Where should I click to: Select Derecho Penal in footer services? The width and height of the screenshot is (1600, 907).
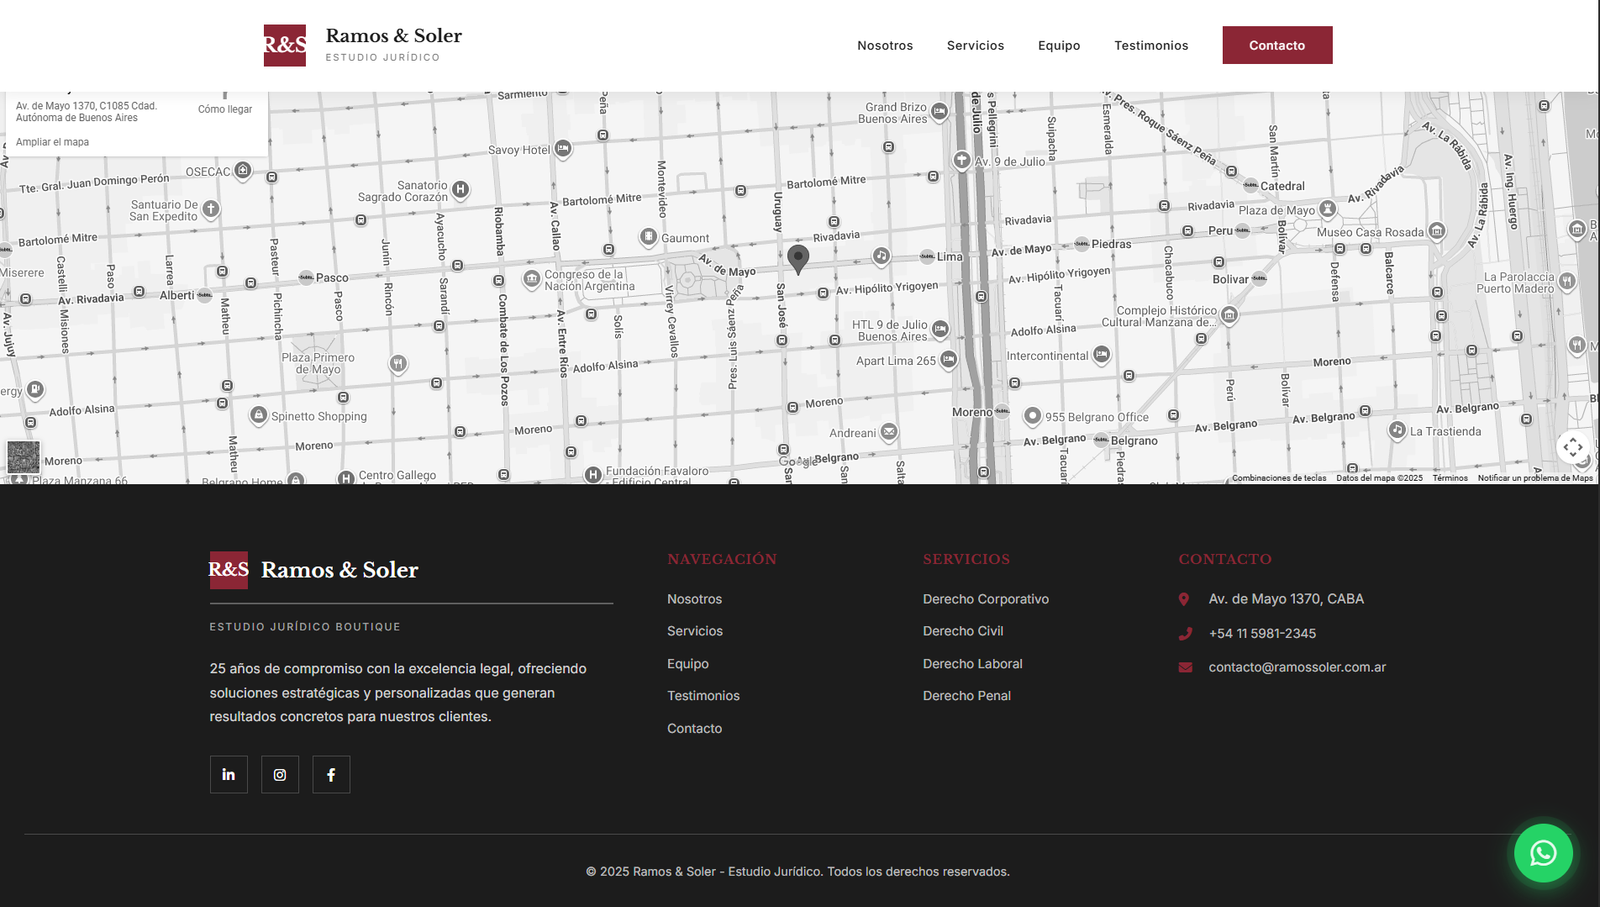966,696
